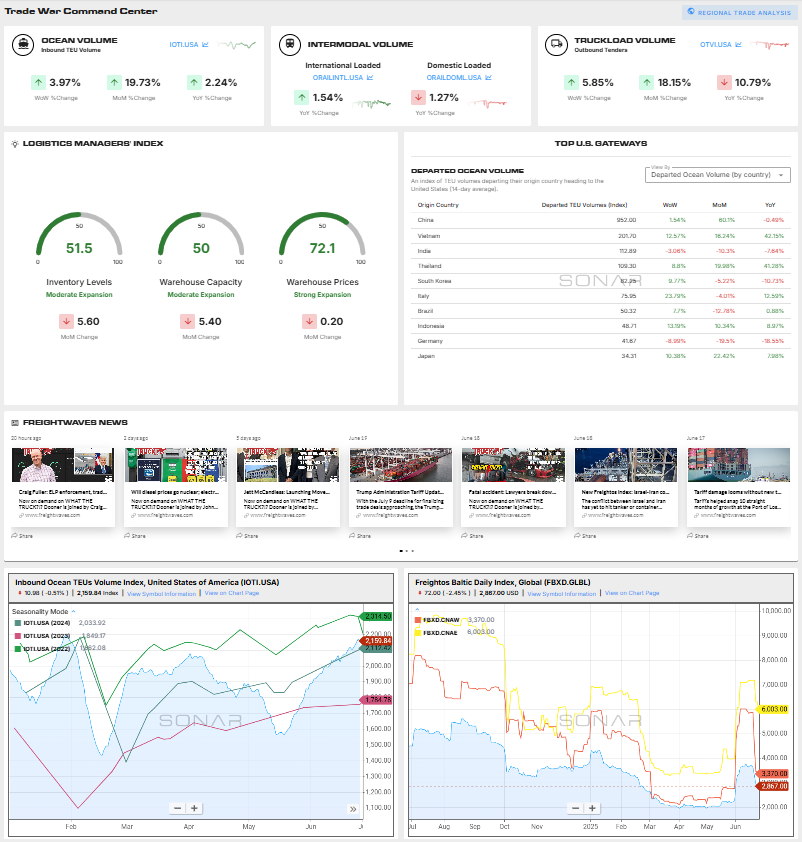Click the IOTI.USA (2024) legend color swatch

tap(18, 623)
